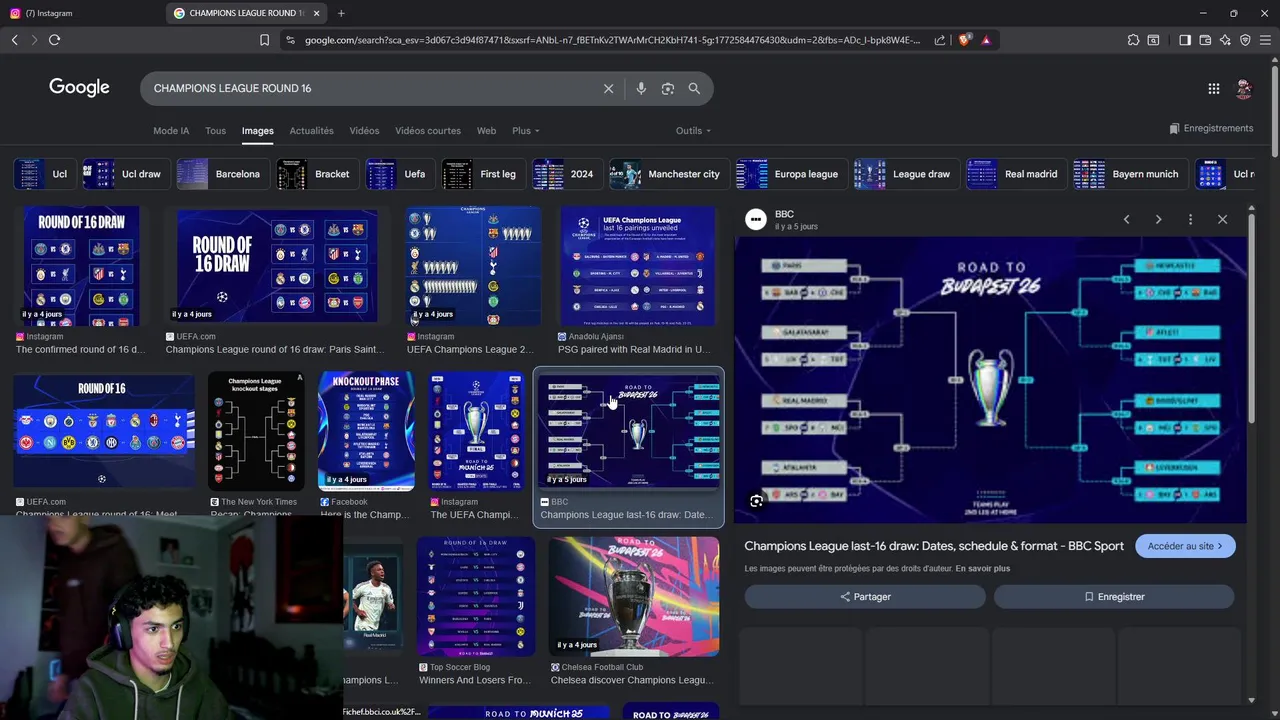Open the Actualités tab
Image resolution: width=1280 pixels, height=720 pixels.
point(311,131)
